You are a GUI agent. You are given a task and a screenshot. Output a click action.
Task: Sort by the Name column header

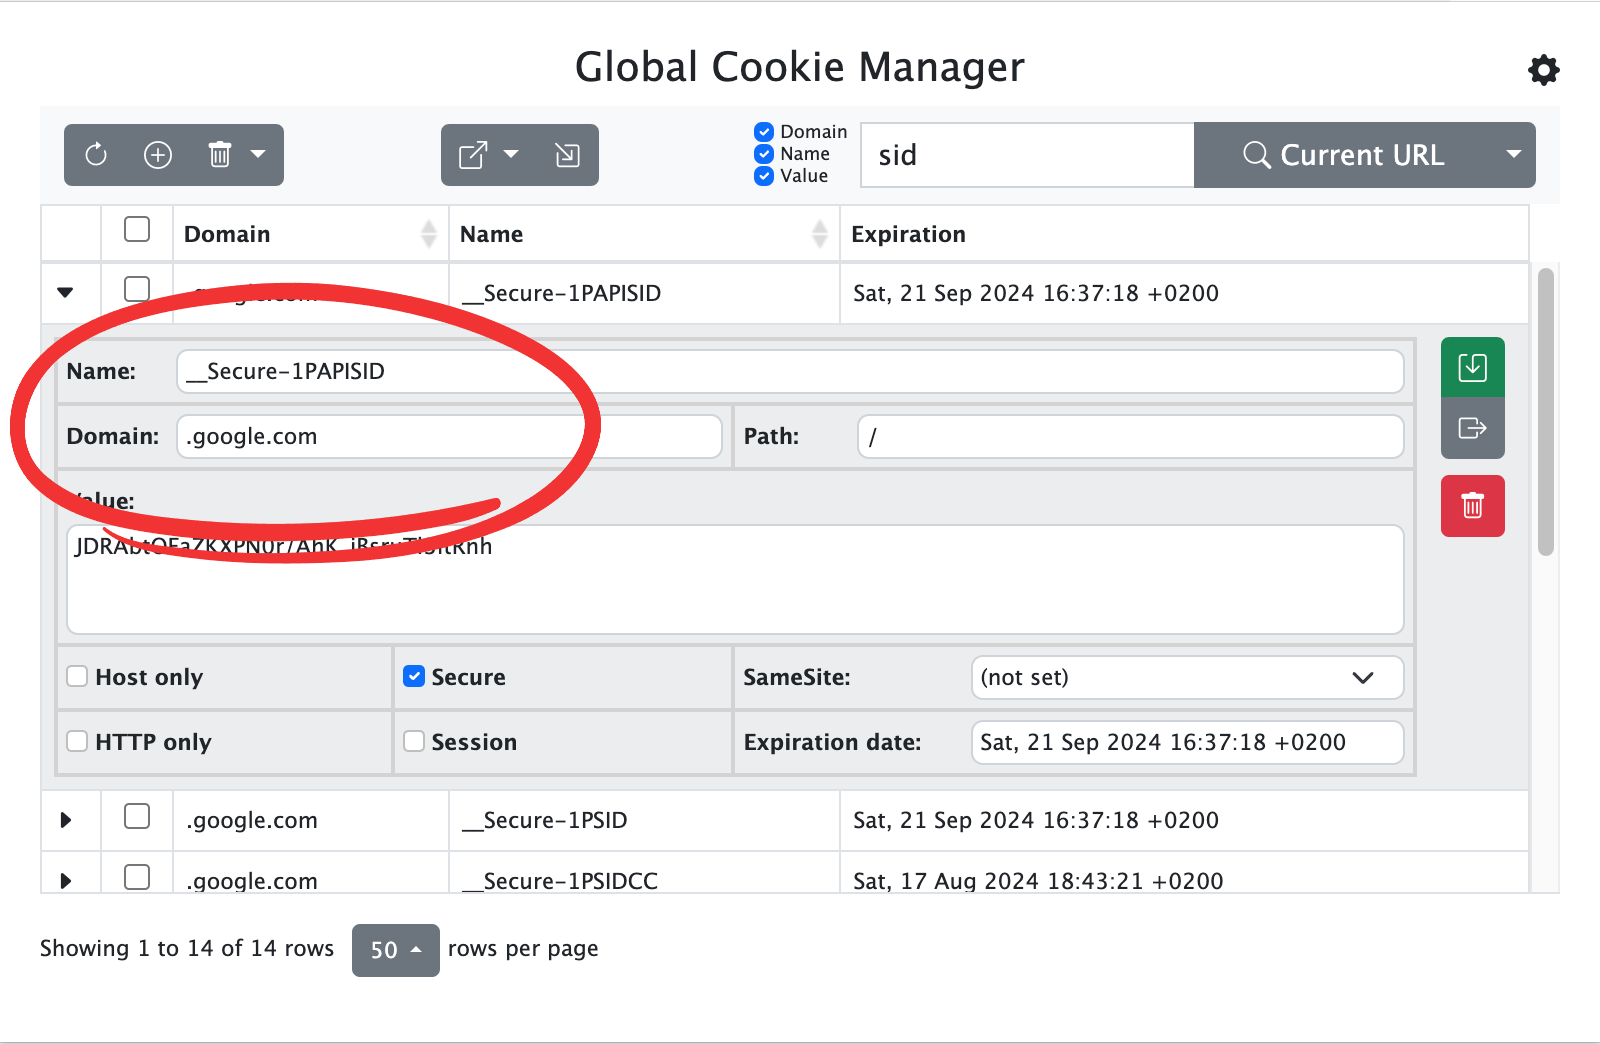tap(644, 234)
